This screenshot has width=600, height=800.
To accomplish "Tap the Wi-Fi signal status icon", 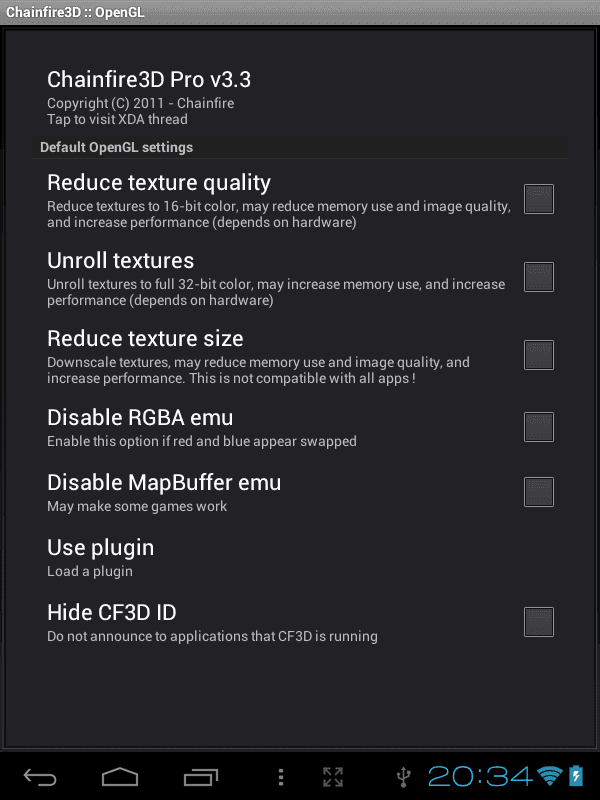I will [x=550, y=776].
